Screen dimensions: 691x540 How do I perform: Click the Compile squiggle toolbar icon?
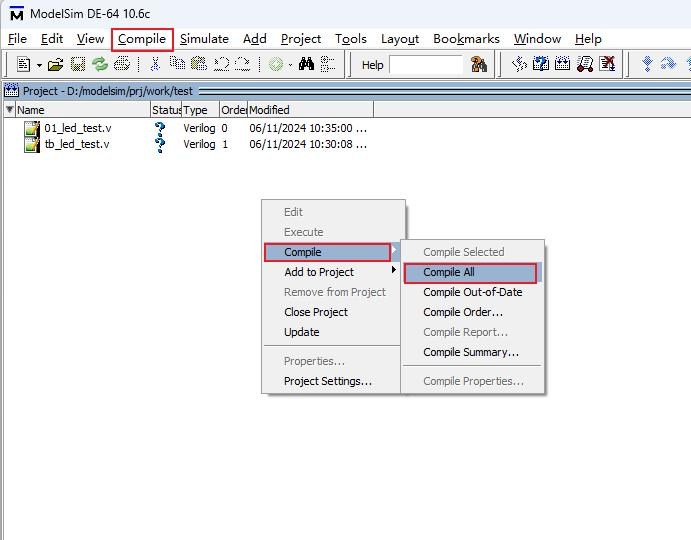tap(519, 64)
